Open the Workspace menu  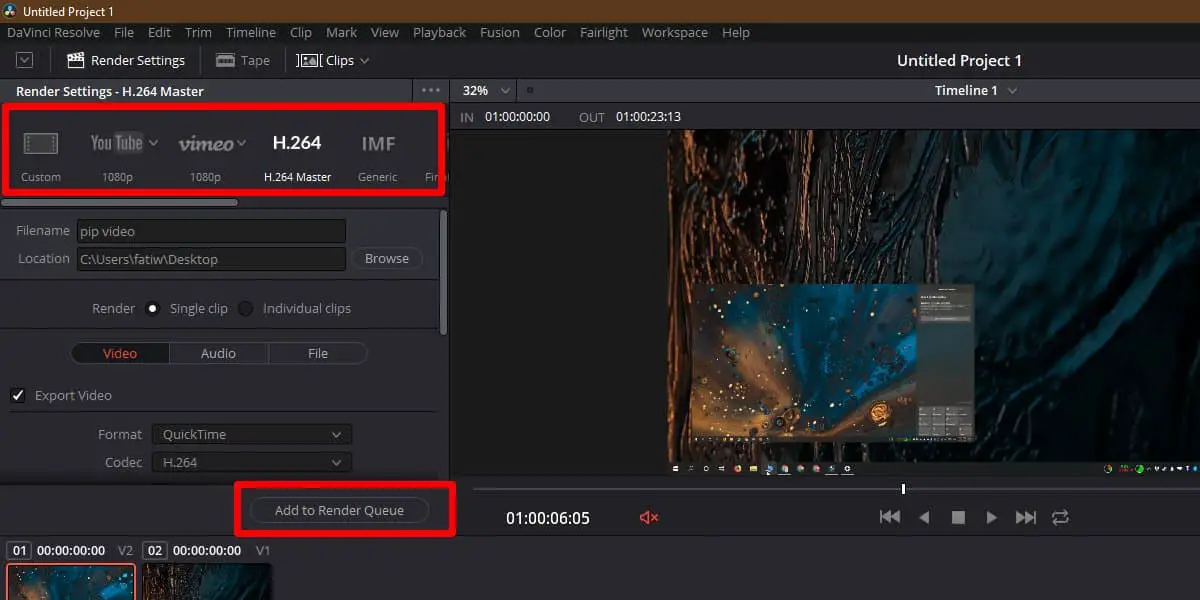pos(675,32)
